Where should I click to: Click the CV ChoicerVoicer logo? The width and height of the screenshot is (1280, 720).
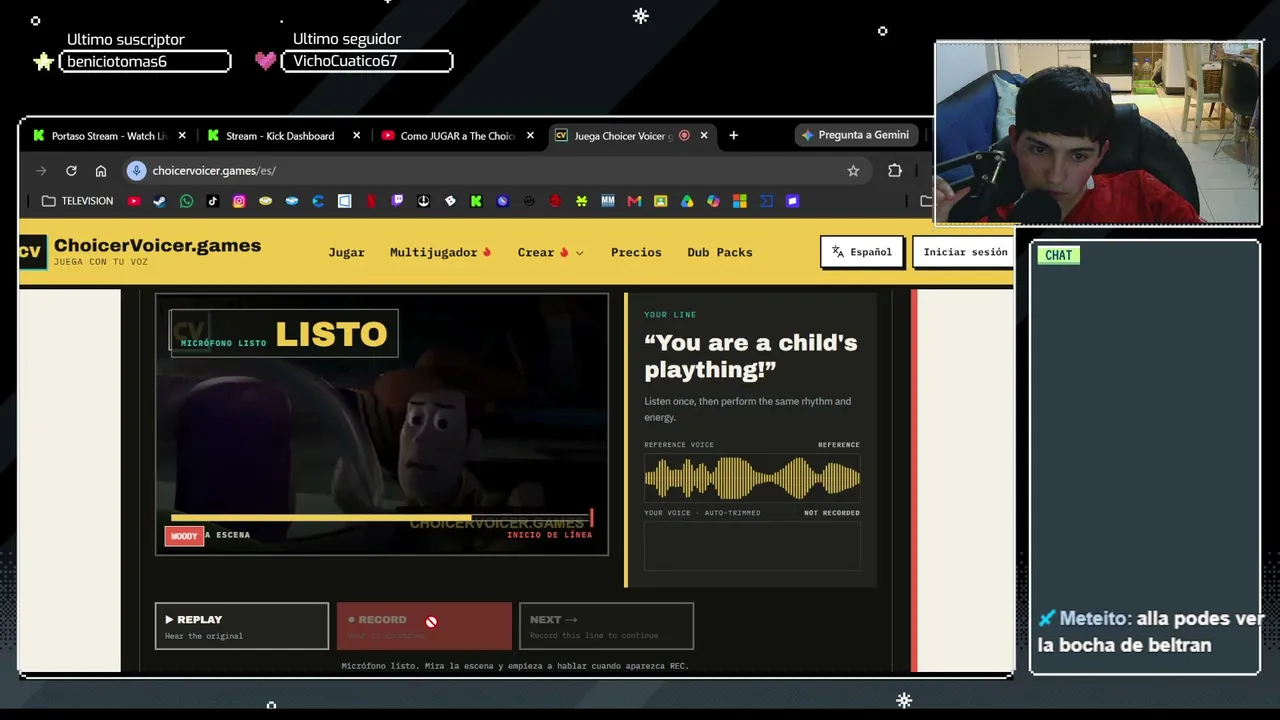(31, 252)
